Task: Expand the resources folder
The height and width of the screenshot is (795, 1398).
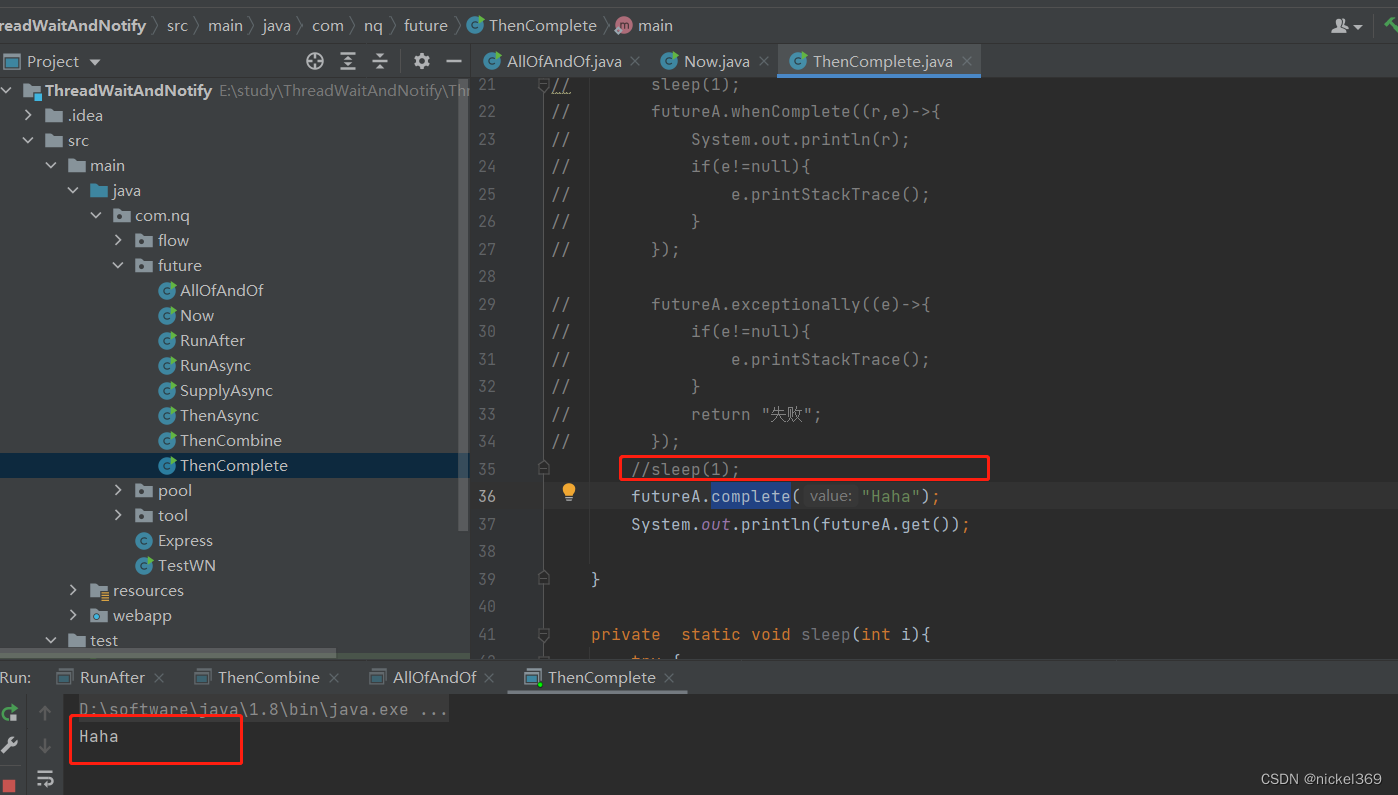Action: 73,591
